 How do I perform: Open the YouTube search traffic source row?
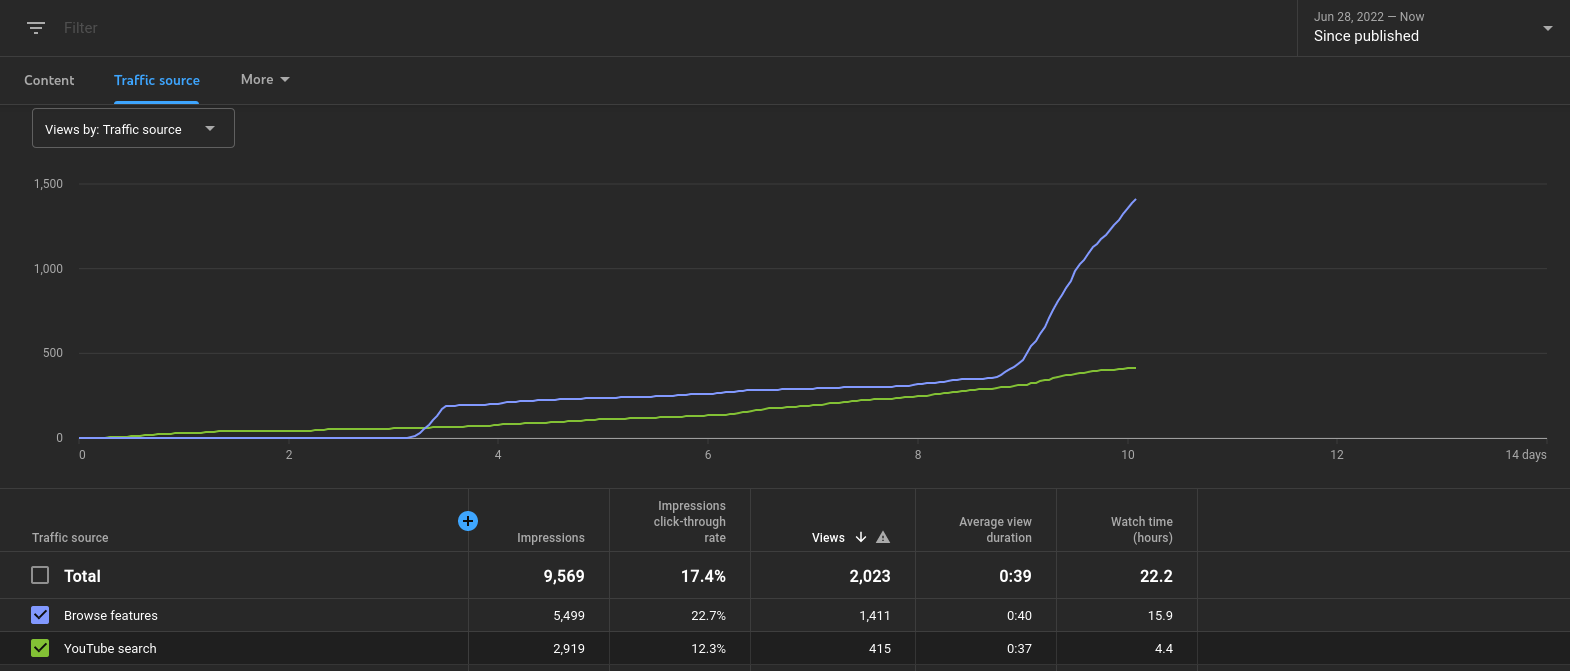point(110,648)
